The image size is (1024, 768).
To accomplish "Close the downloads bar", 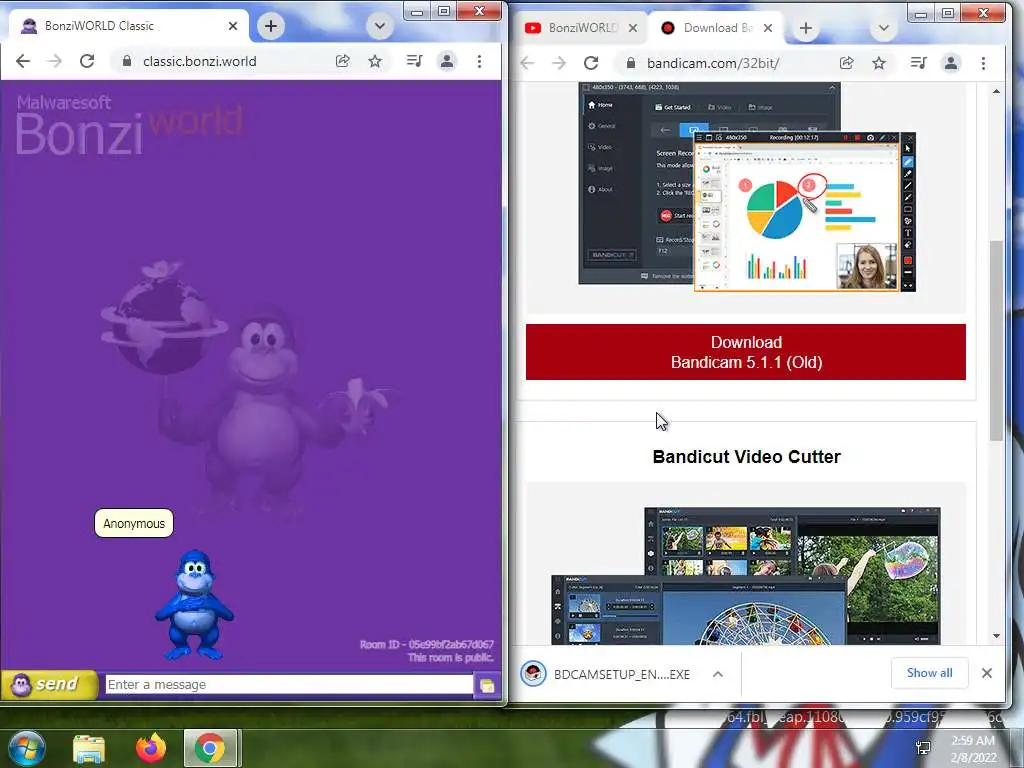I will (x=987, y=673).
